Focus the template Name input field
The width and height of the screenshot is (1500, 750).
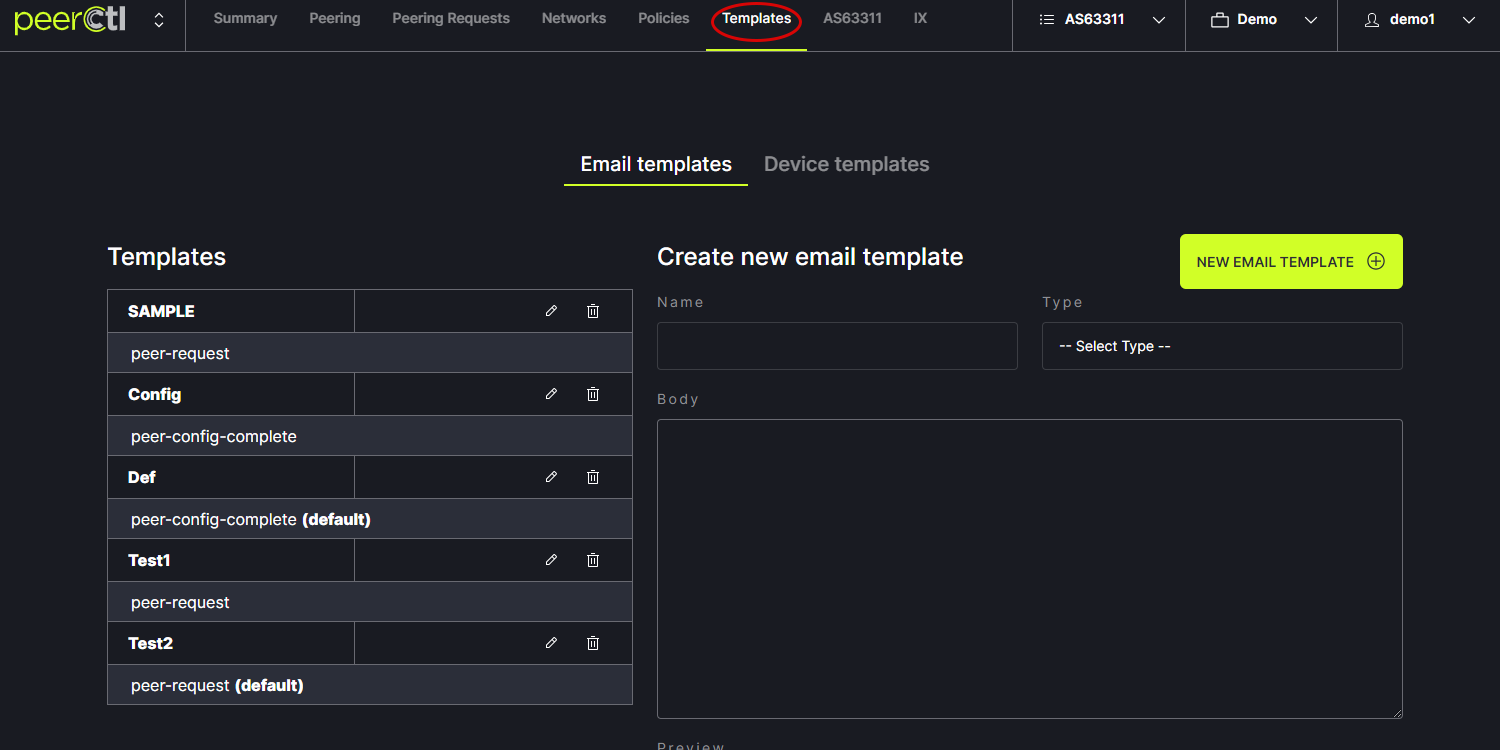pos(837,346)
